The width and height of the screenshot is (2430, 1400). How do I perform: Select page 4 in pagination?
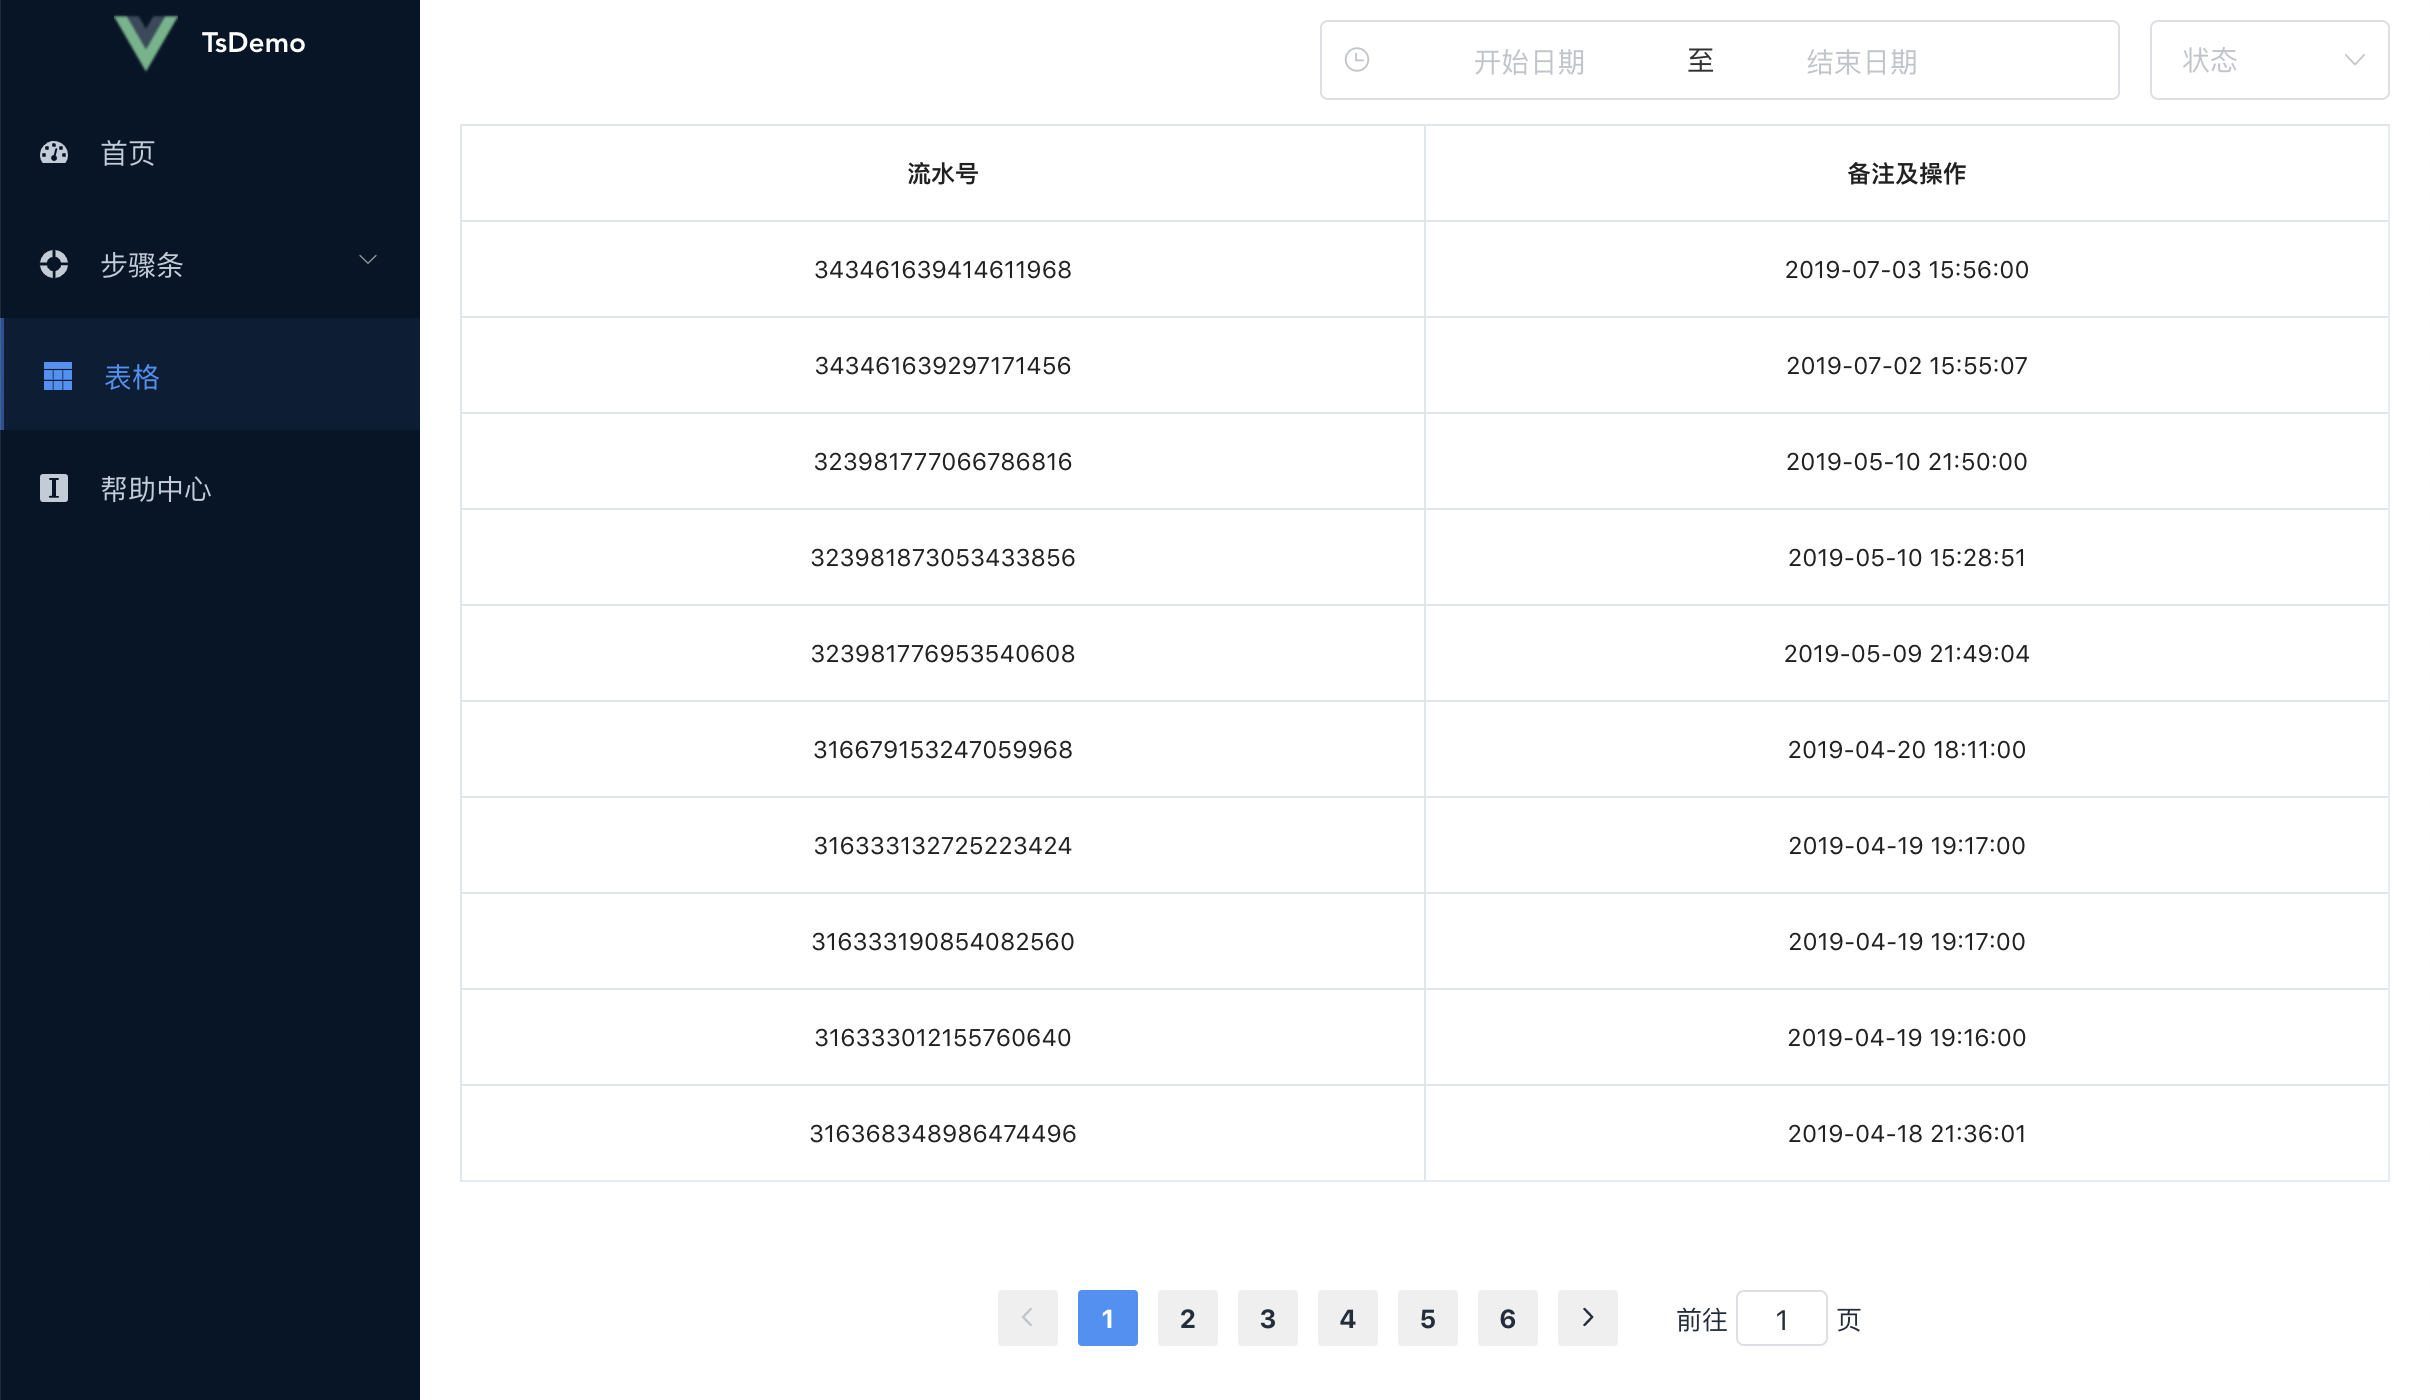click(1347, 1318)
